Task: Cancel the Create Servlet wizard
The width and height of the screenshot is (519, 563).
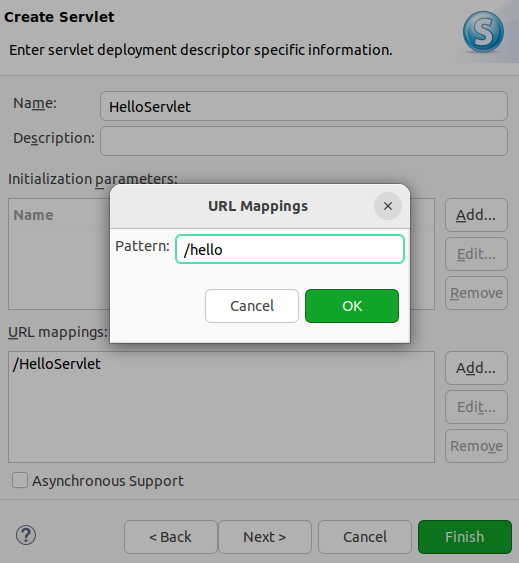Action: click(x=365, y=537)
